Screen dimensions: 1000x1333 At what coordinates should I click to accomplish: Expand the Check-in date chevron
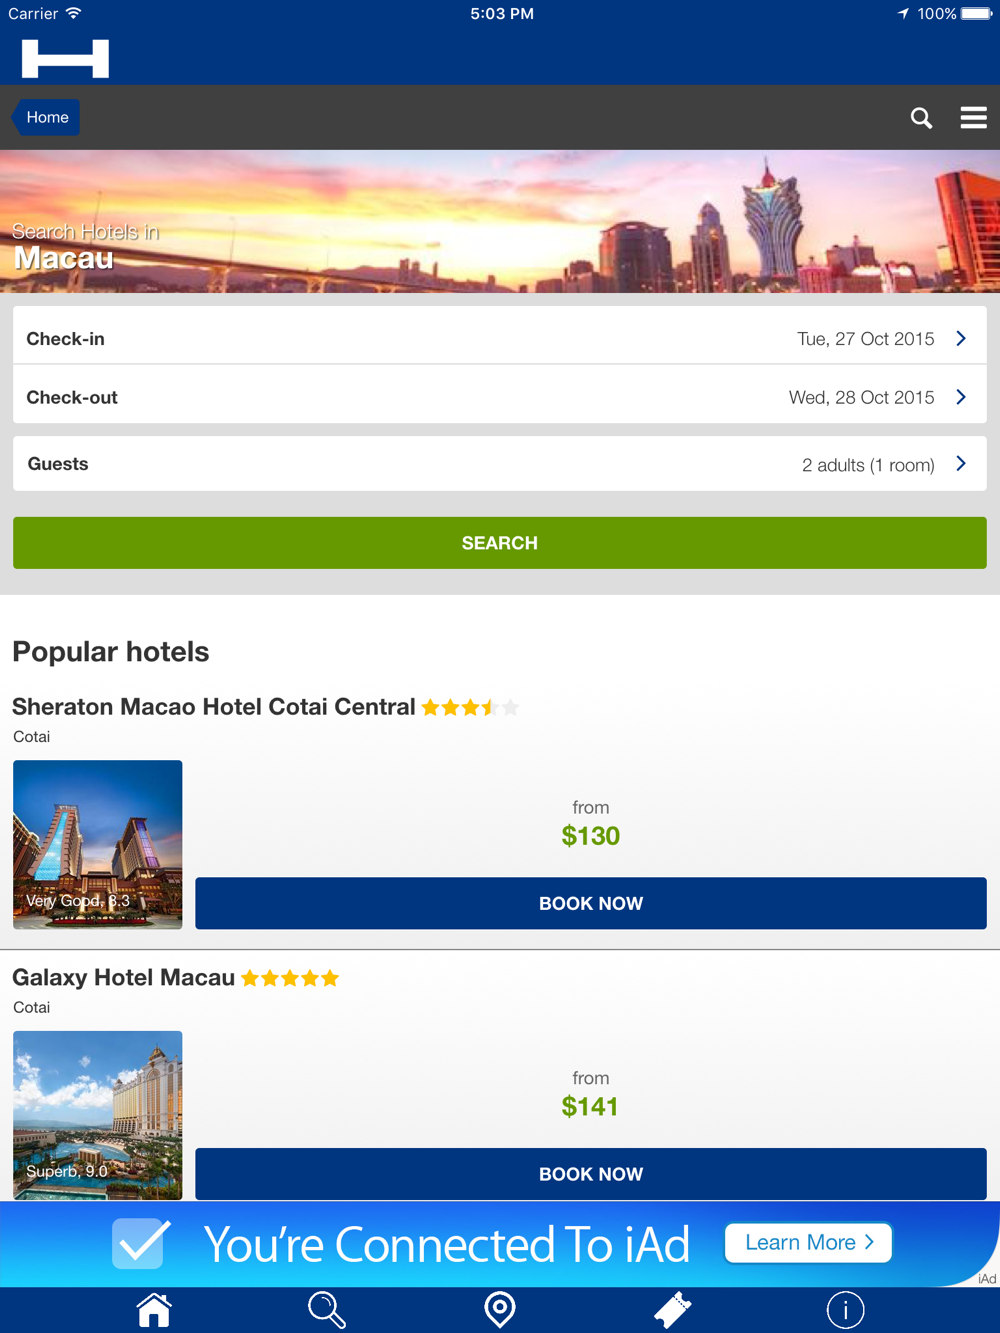[961, 339]
